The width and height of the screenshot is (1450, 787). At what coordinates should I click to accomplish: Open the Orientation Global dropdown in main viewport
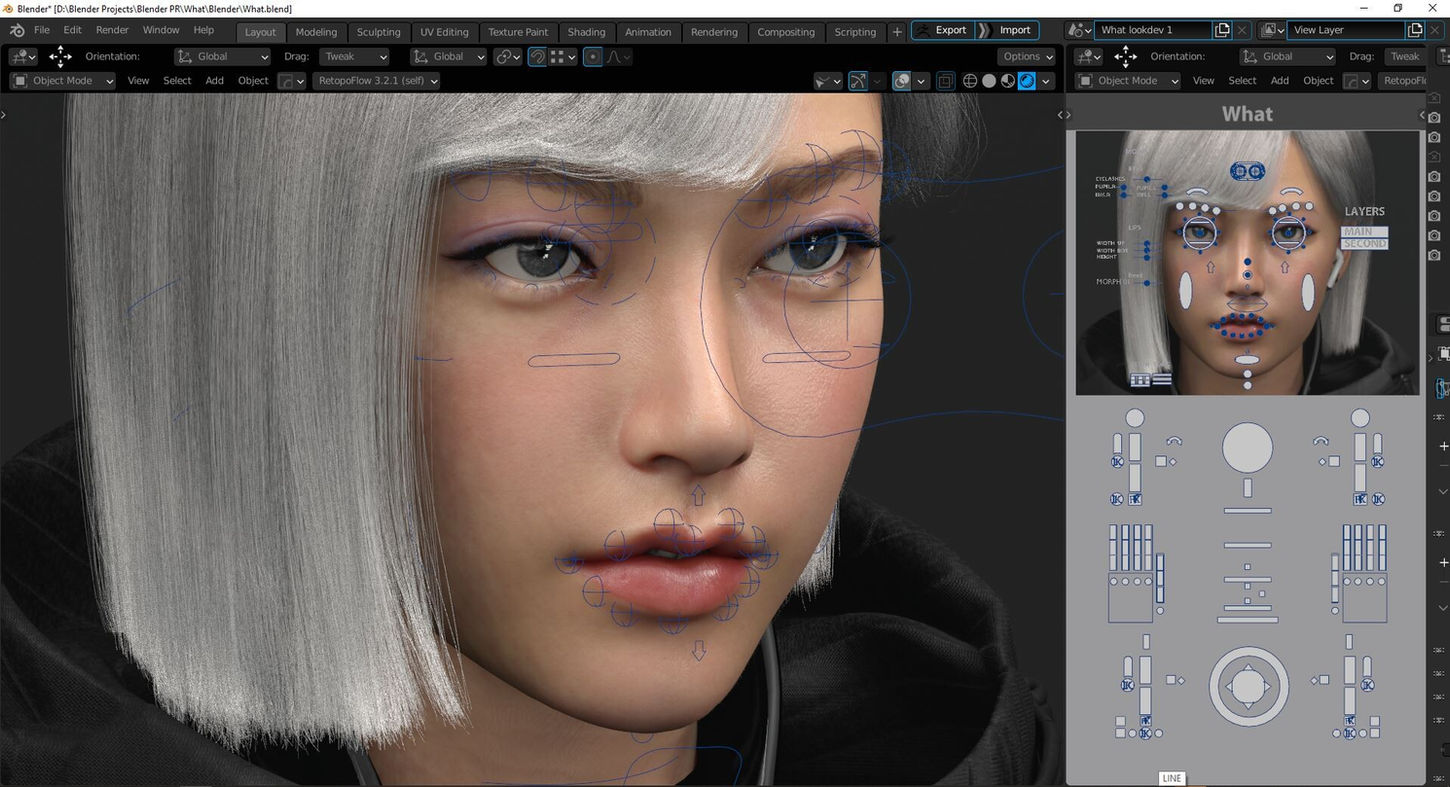[222, 56]
